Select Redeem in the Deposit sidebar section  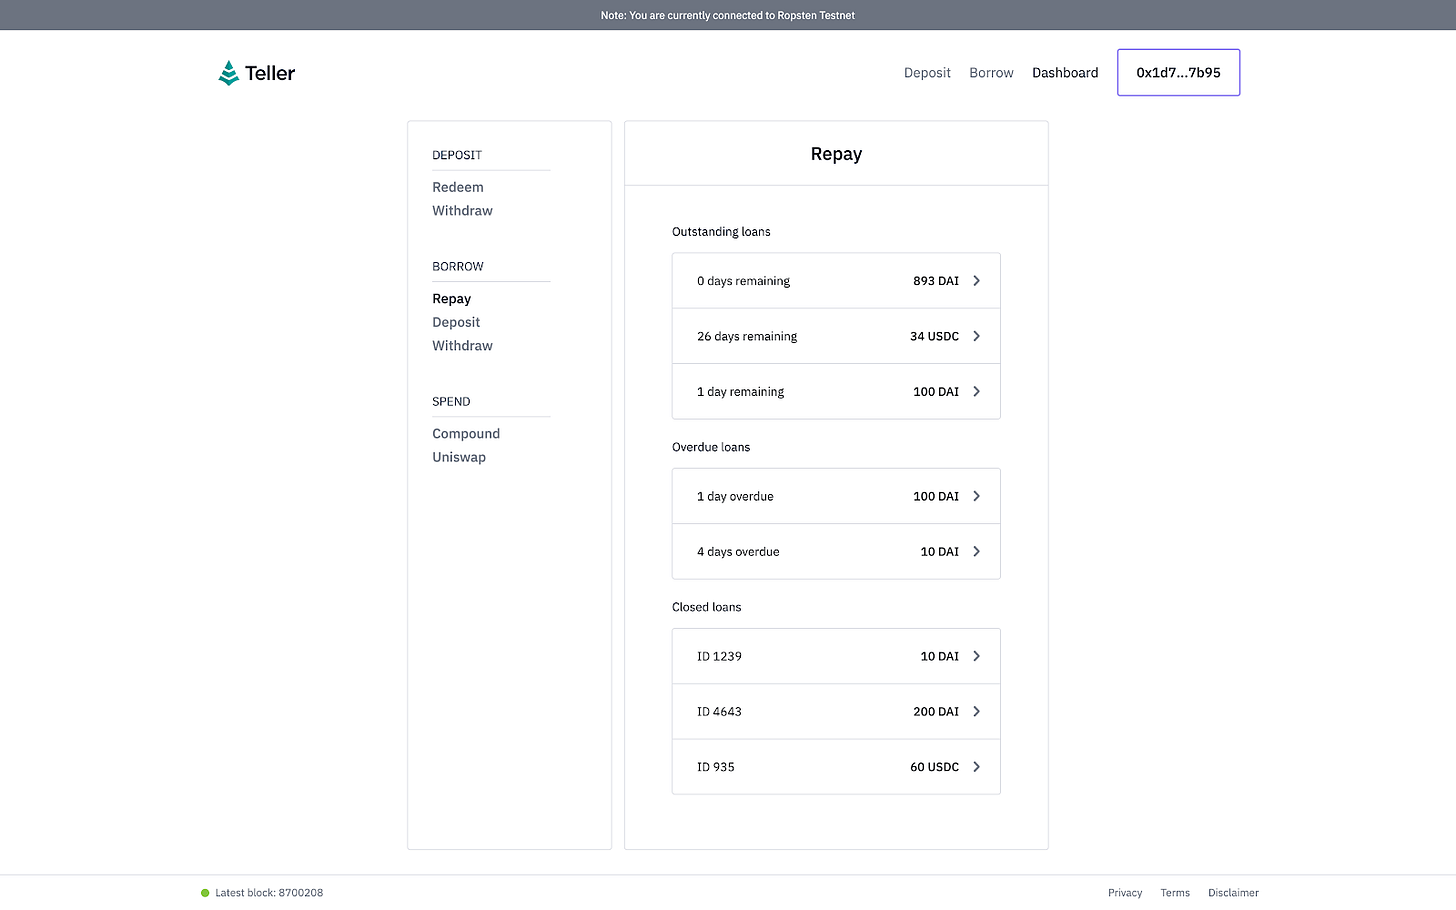[458, 187]
